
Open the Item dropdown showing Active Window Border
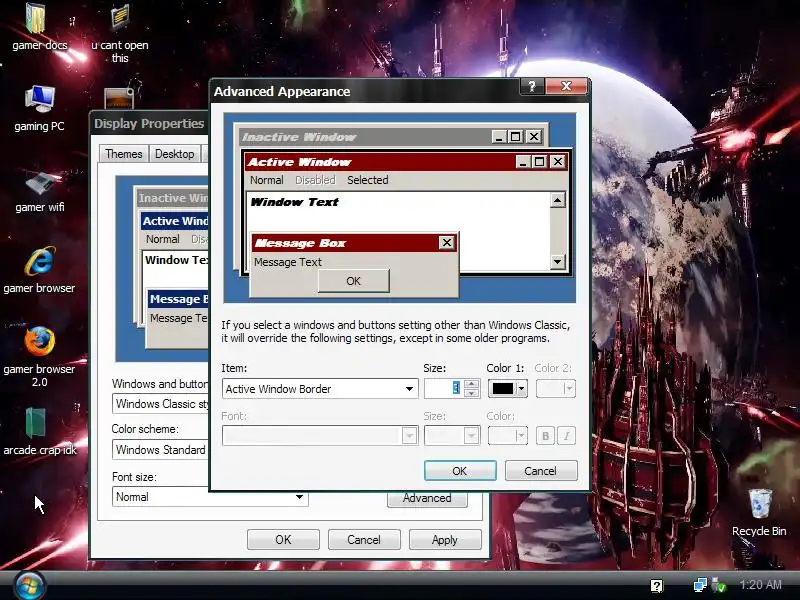pos(320,389)
